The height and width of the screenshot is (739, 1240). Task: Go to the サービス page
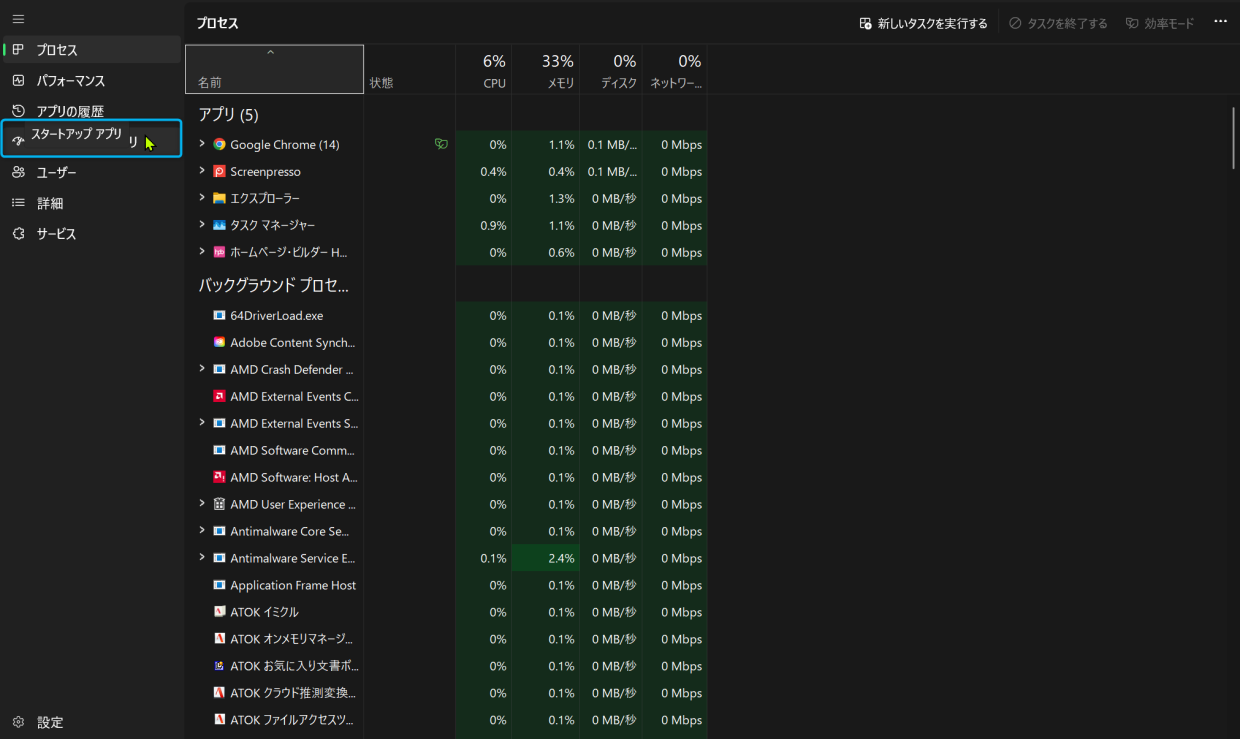coord(56,234)
